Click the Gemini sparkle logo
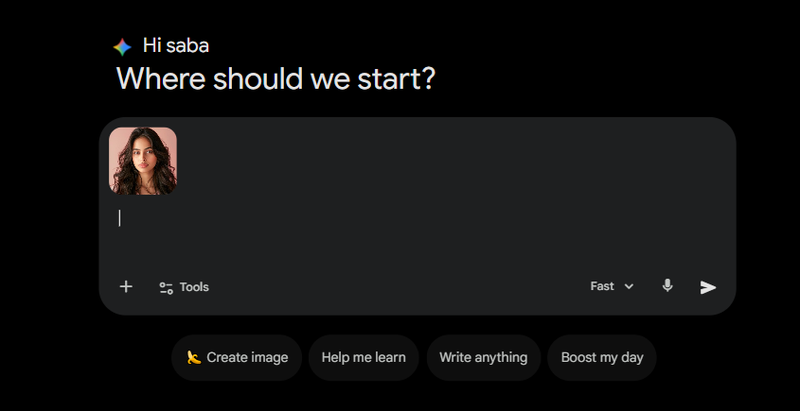800x411 pixels. point(122,46)
